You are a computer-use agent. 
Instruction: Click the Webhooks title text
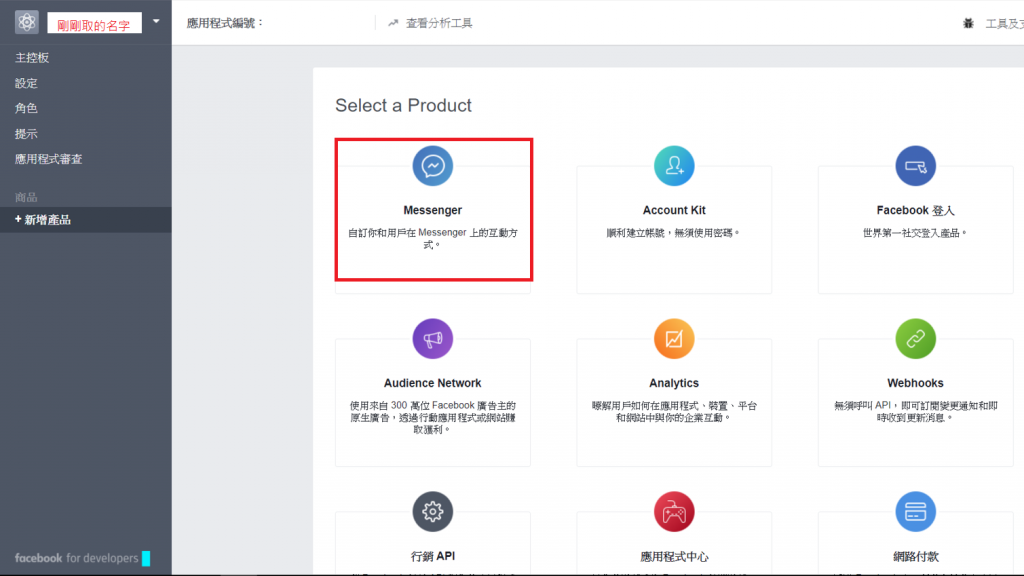[x=915, y=383]
